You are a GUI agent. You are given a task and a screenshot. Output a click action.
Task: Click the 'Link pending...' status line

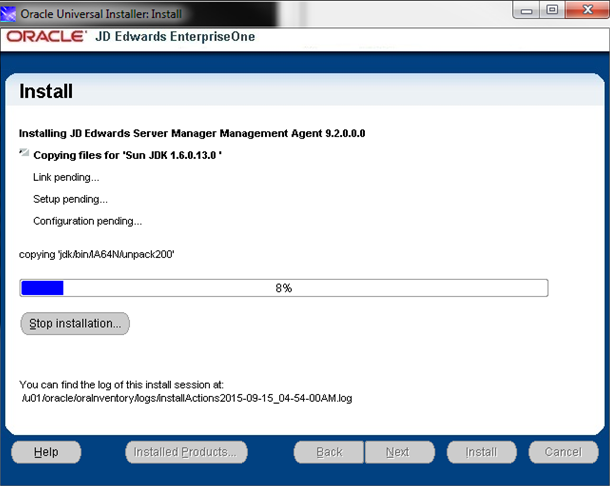click(x=66, y=177)
